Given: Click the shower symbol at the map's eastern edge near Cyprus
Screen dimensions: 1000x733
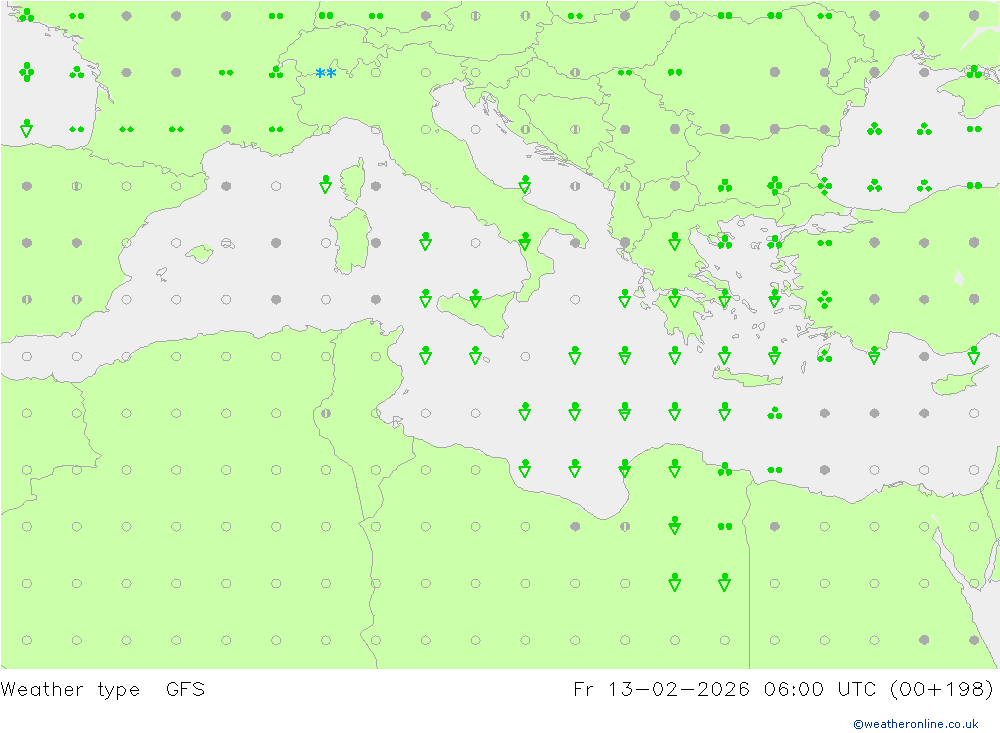Looking at the screenshot, I should point(974,355).
